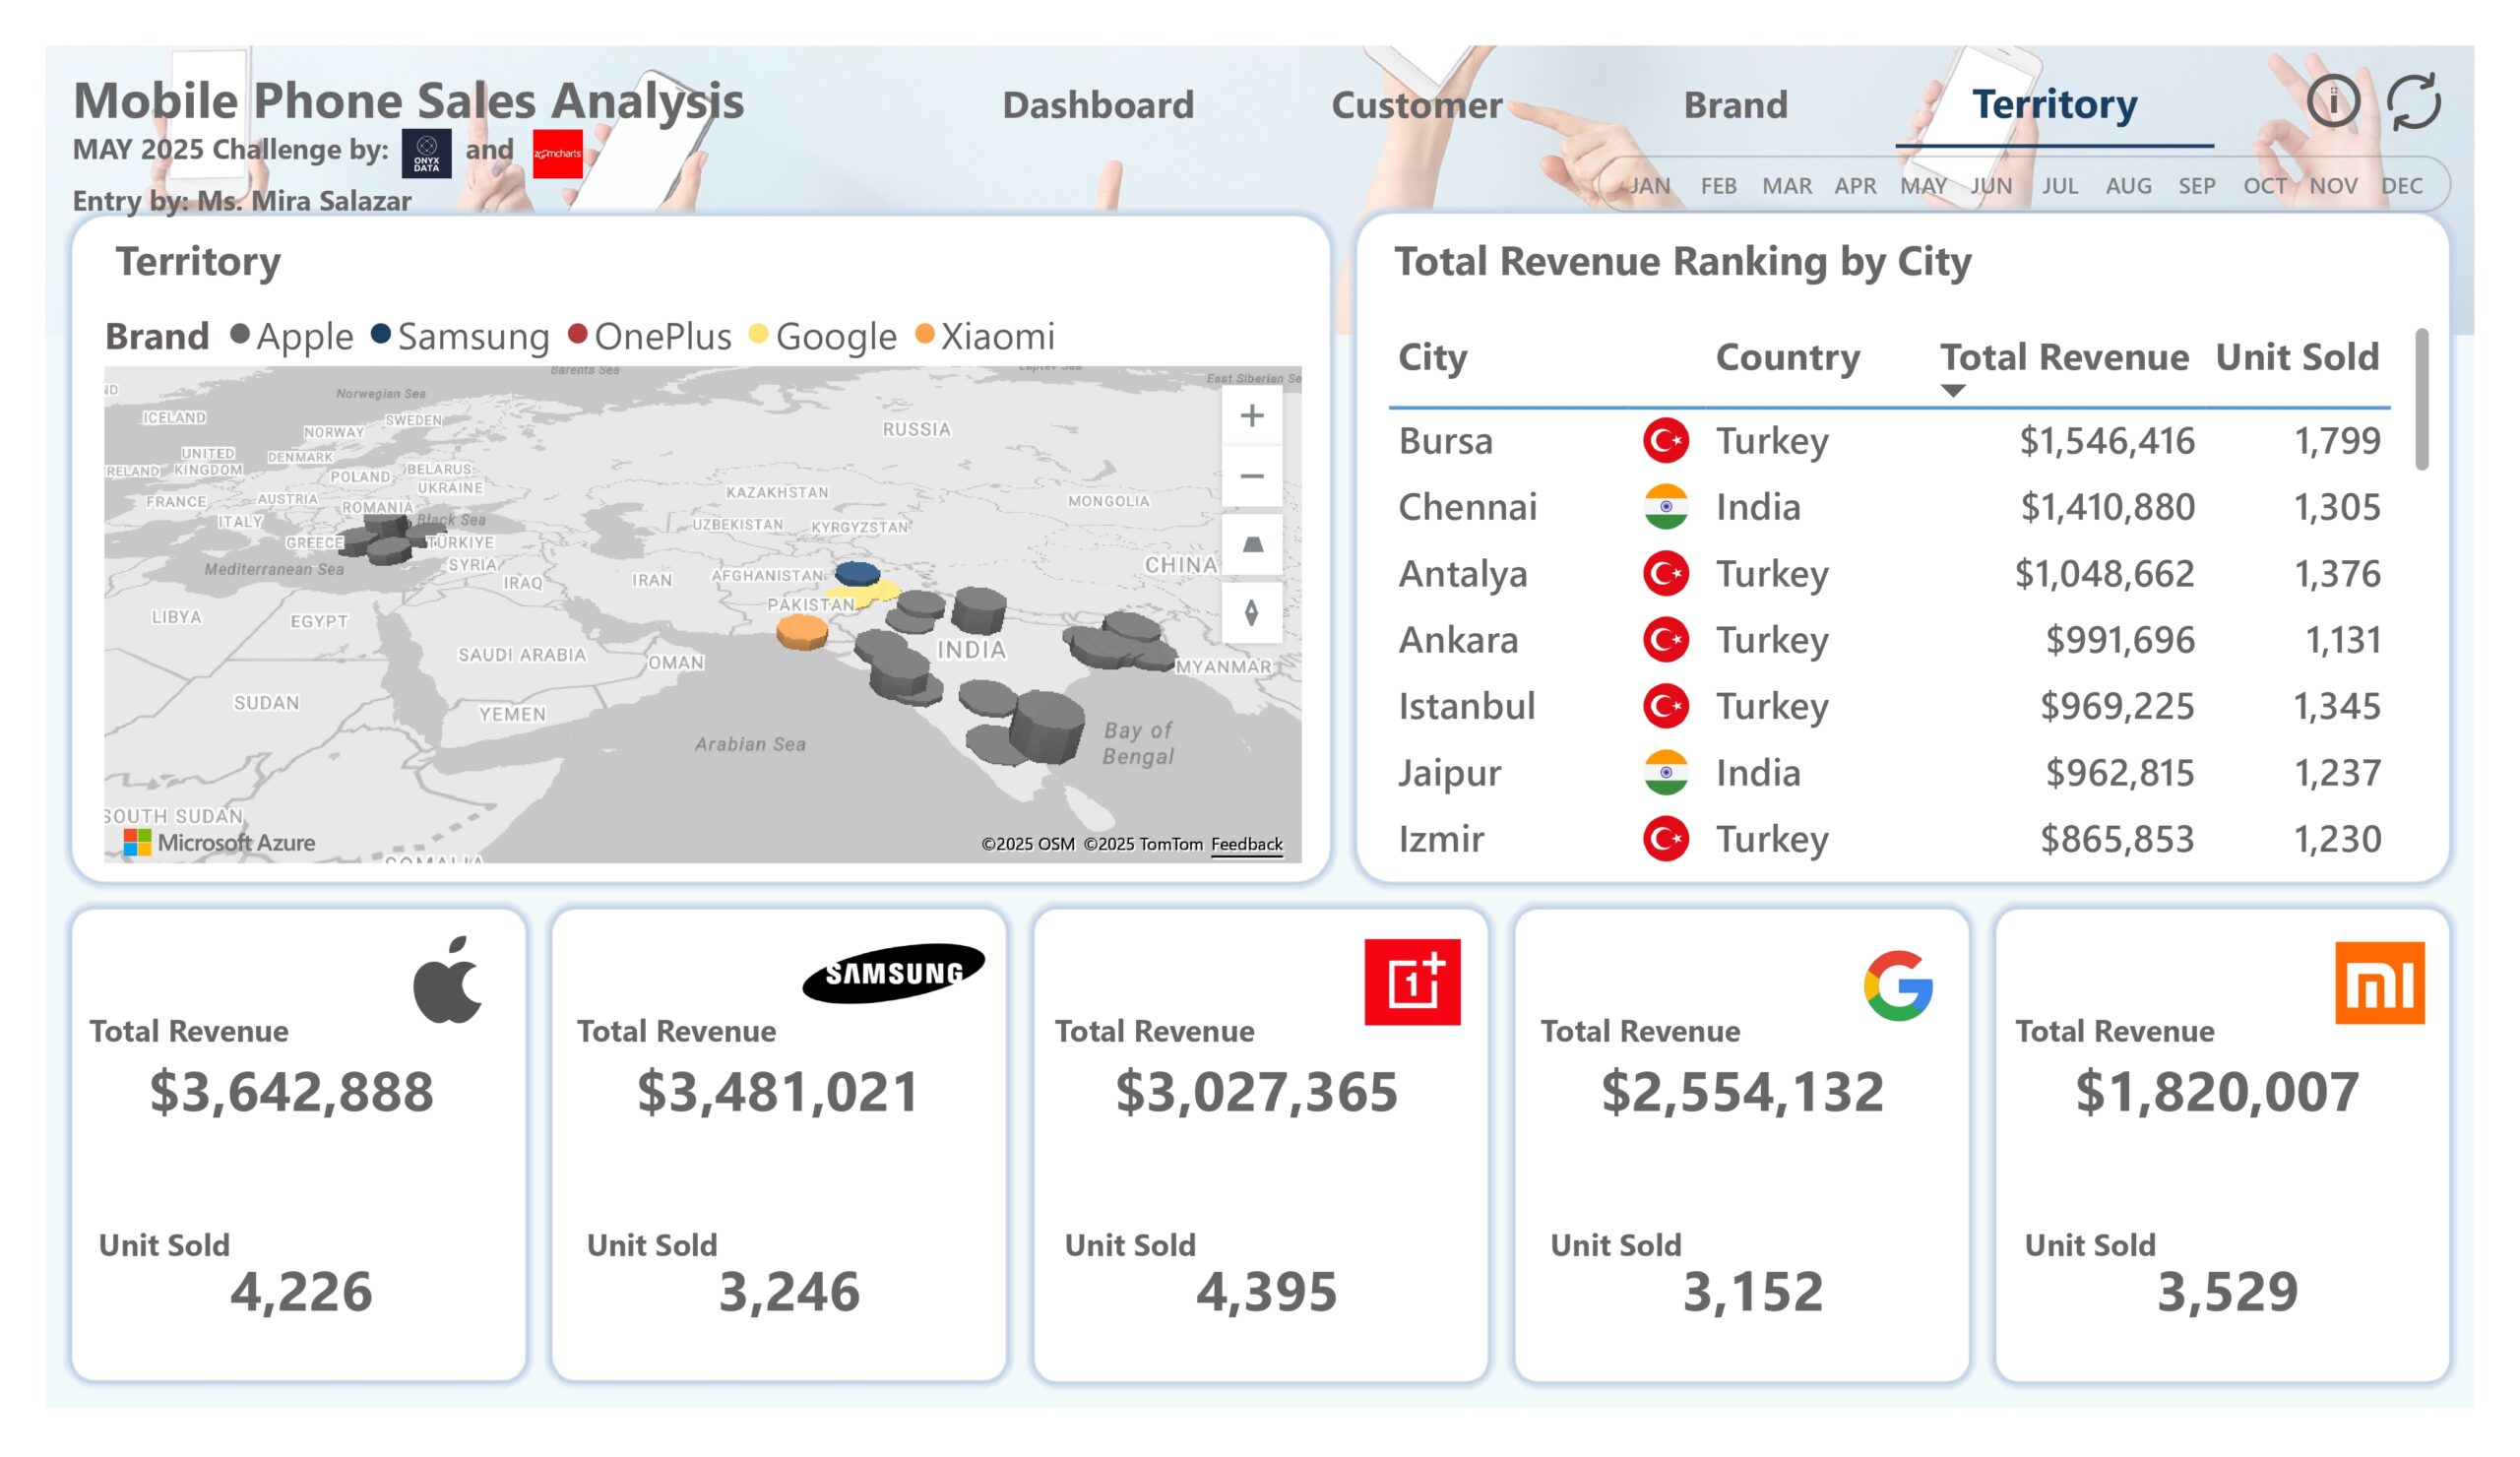Open the Dashboard tab
The width and height of the screenshot is (2520, 1457).
[x=1098, y=105]
